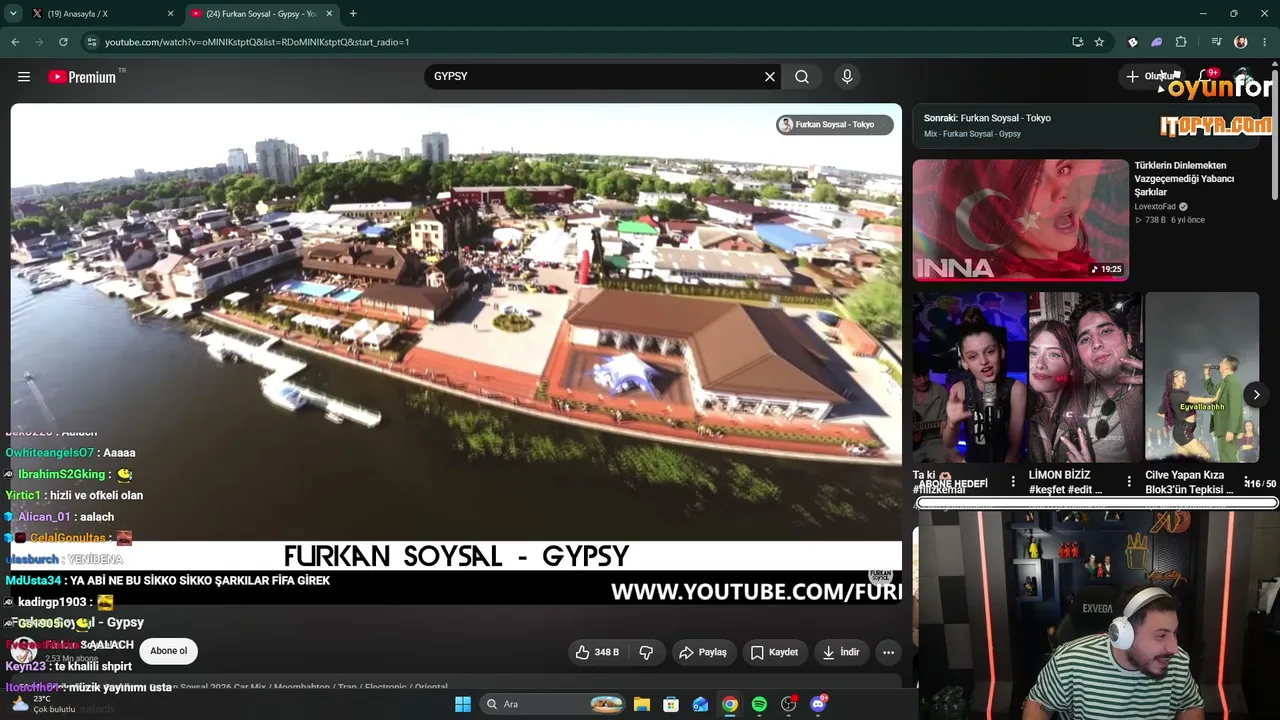1280x720 pixels.
Task: Open Spotify from the taskbar
Action: coord(759,704)
